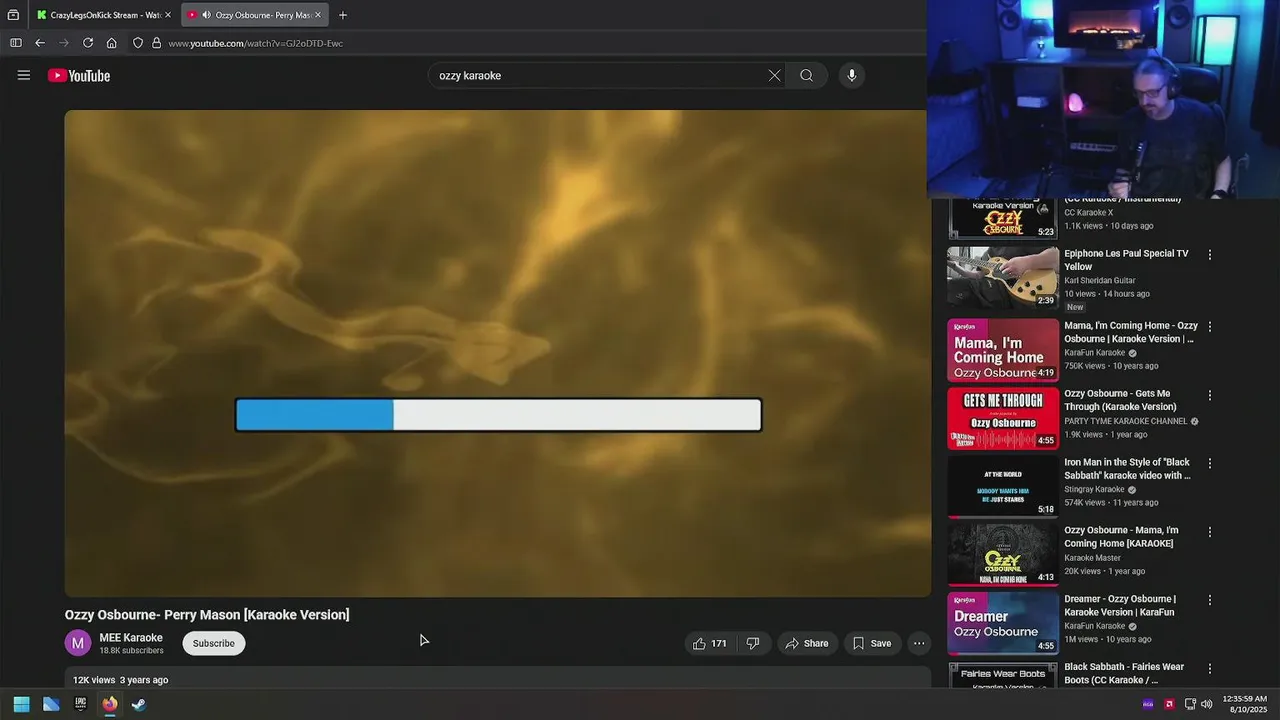Open Epiphone Les Paul Special TV Yellow video
This screenshot has width=1280, height=720.
[x=1126, y=260]
